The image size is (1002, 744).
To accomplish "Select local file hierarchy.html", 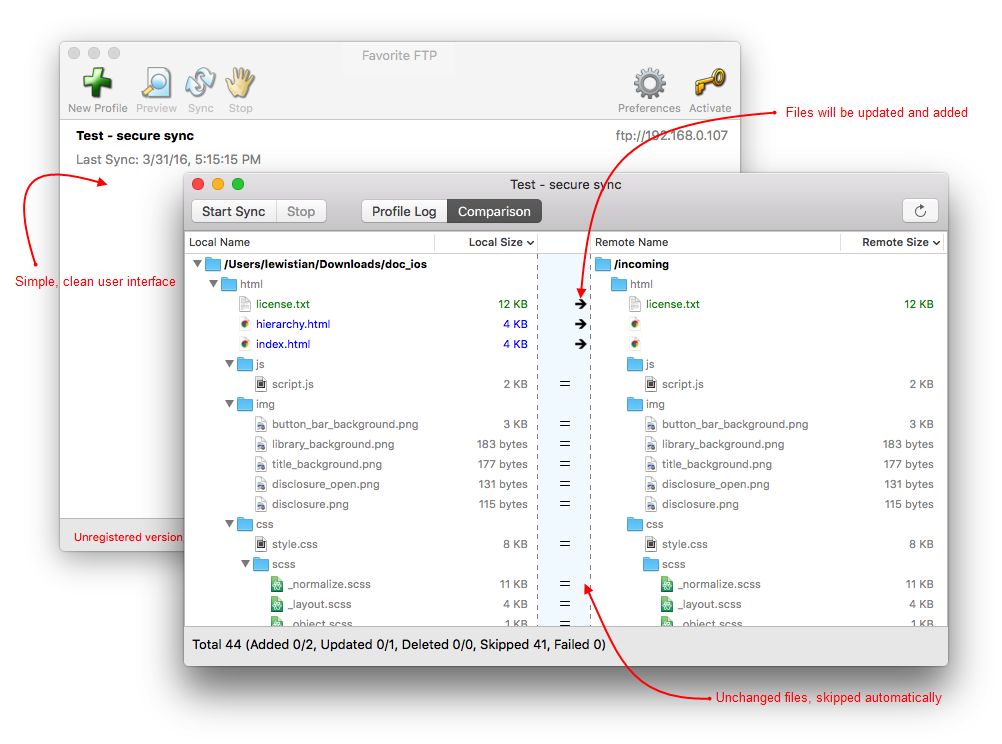I will click(x=293, y=324).
